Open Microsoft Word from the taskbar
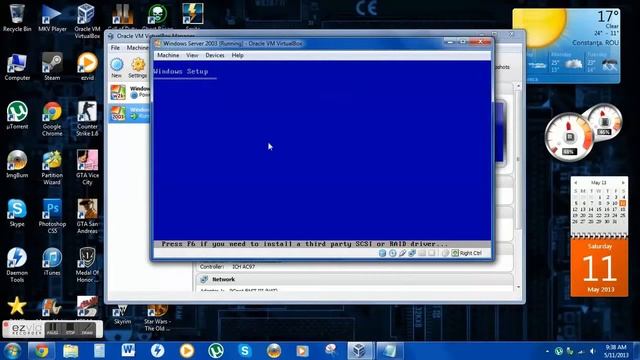The height and width of the screenshot is (360, 640). 128,351
